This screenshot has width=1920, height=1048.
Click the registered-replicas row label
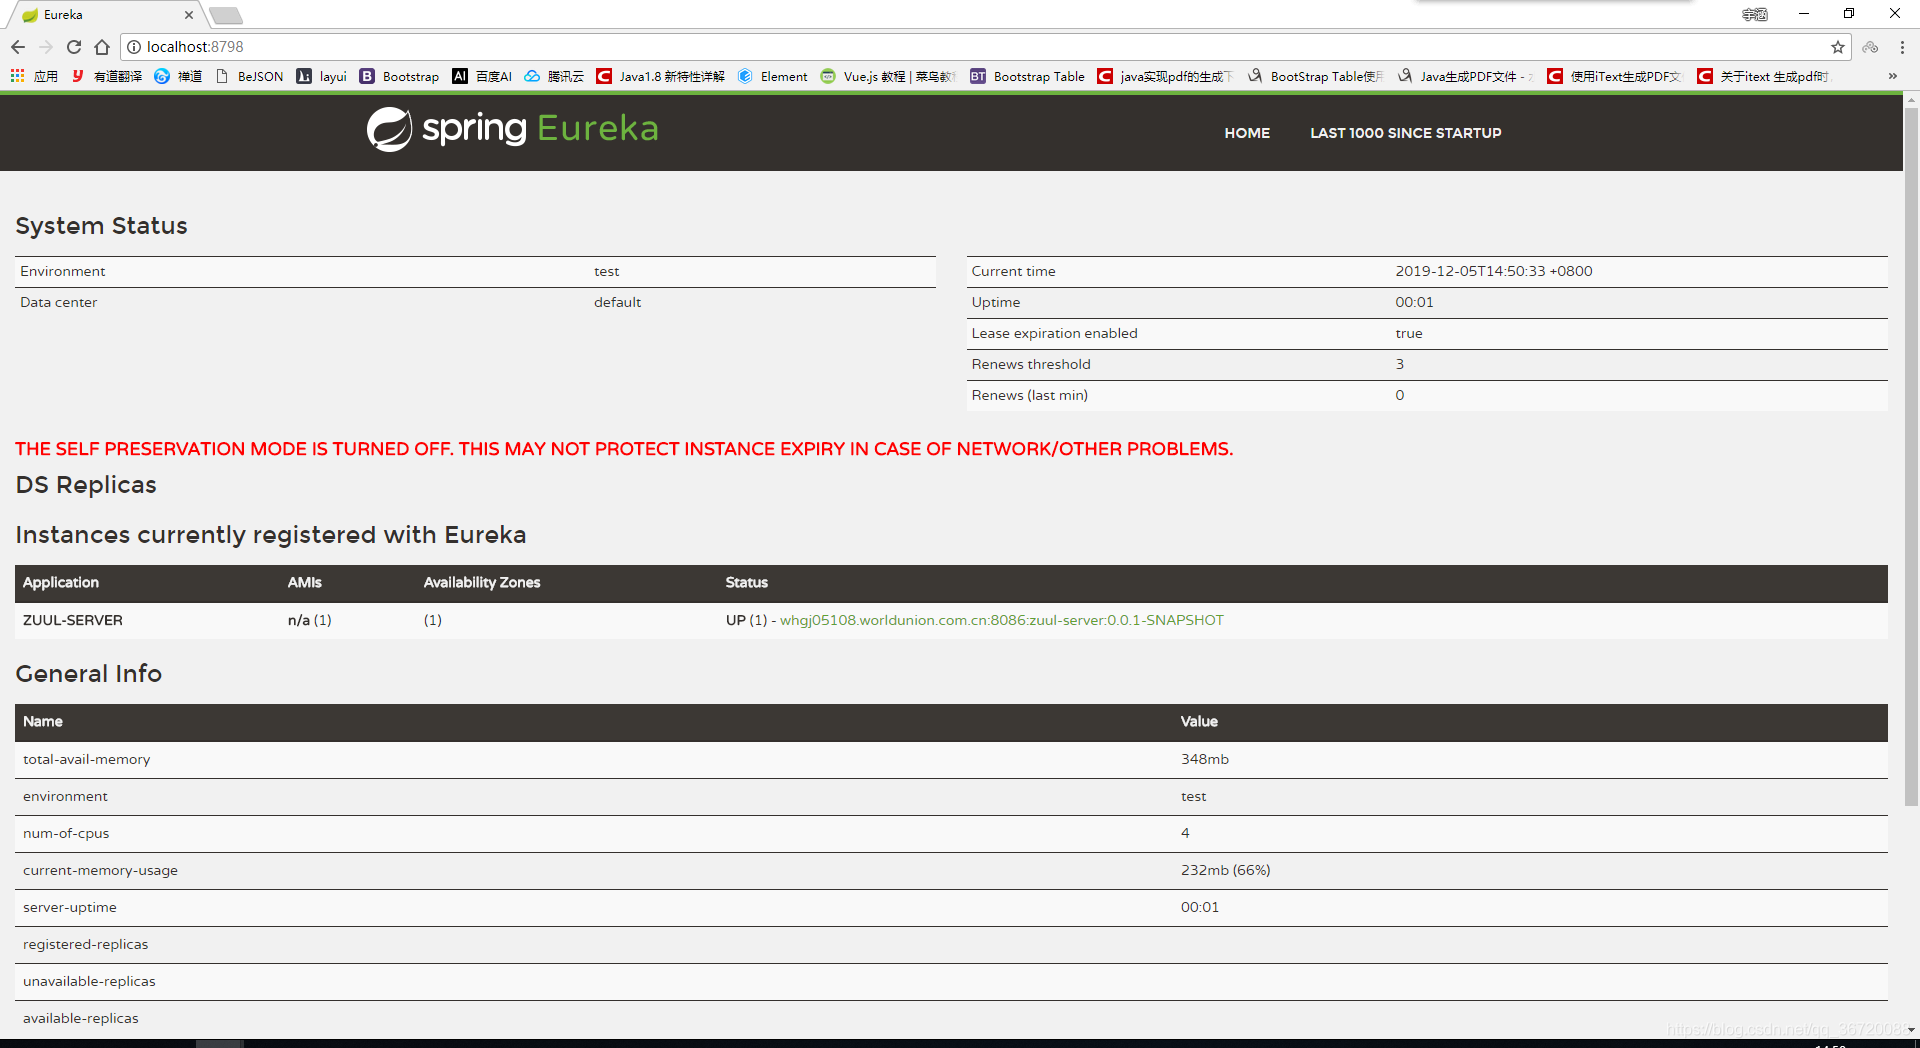[x=85, y=944]
